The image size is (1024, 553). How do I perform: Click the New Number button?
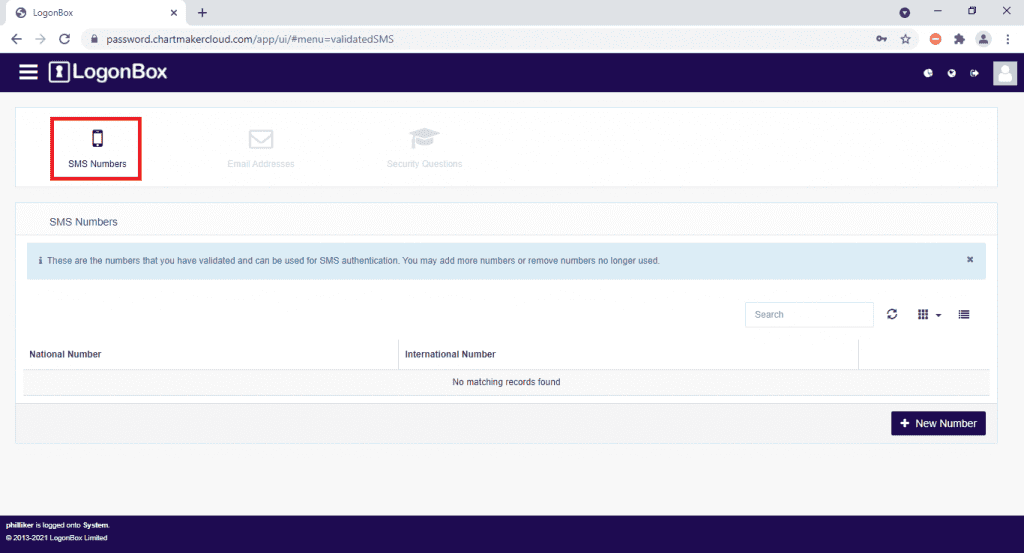pos(938,423)
